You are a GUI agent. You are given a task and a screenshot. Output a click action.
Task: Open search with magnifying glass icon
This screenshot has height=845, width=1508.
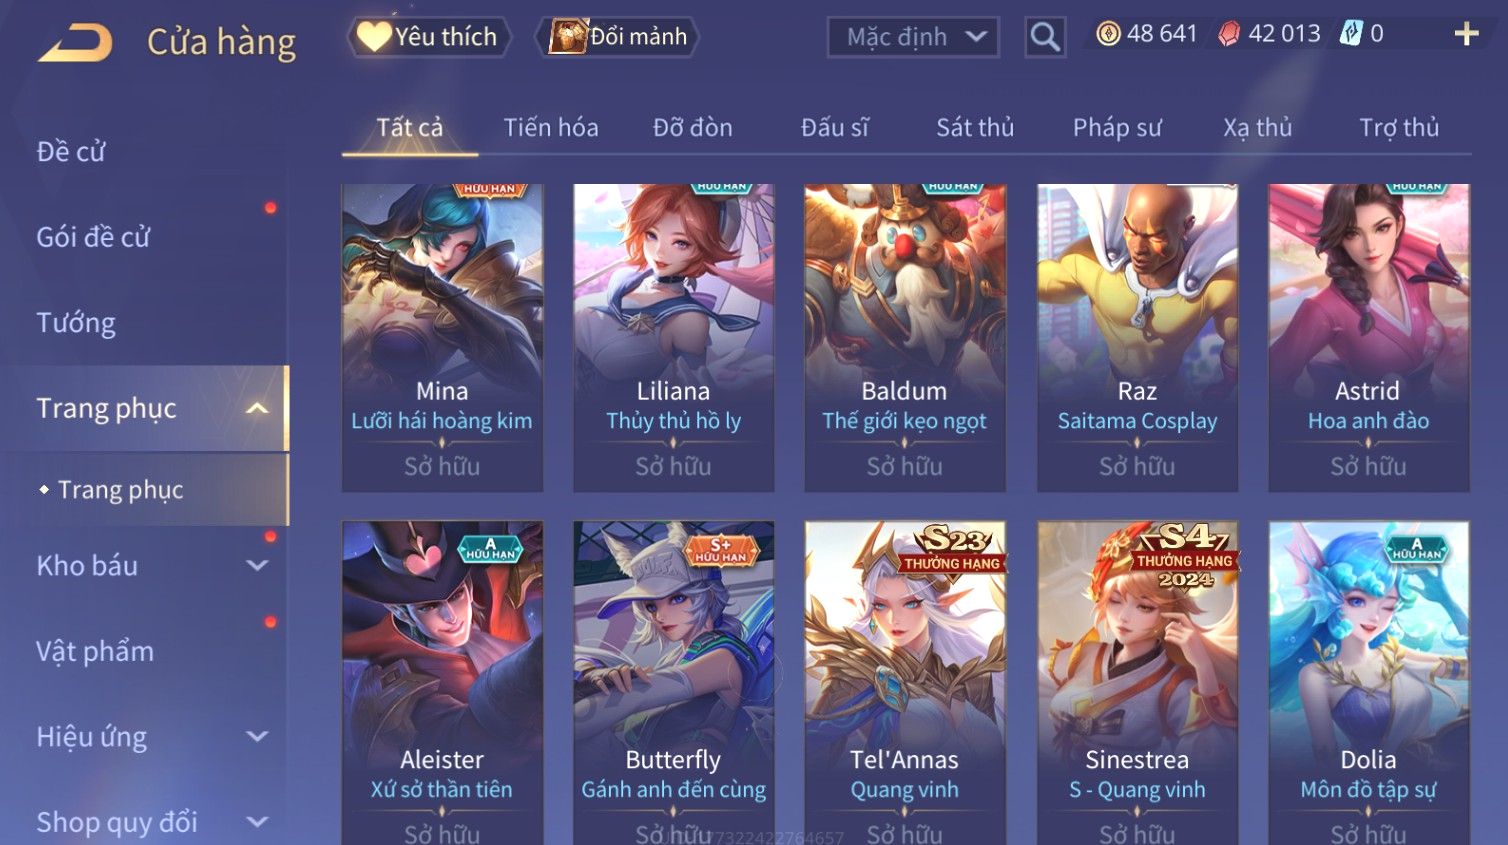1045,38
